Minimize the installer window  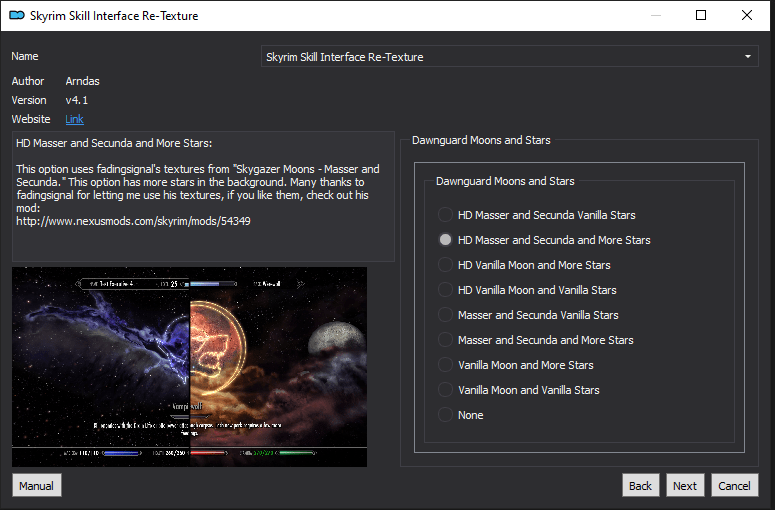pos(656,15)
